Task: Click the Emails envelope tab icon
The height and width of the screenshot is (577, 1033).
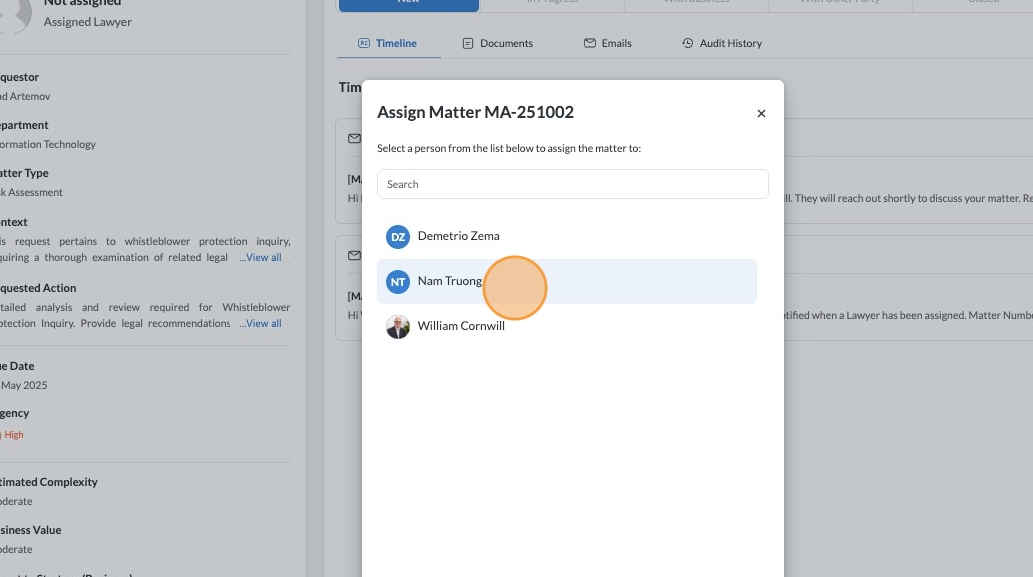Action: pos(589,43)
